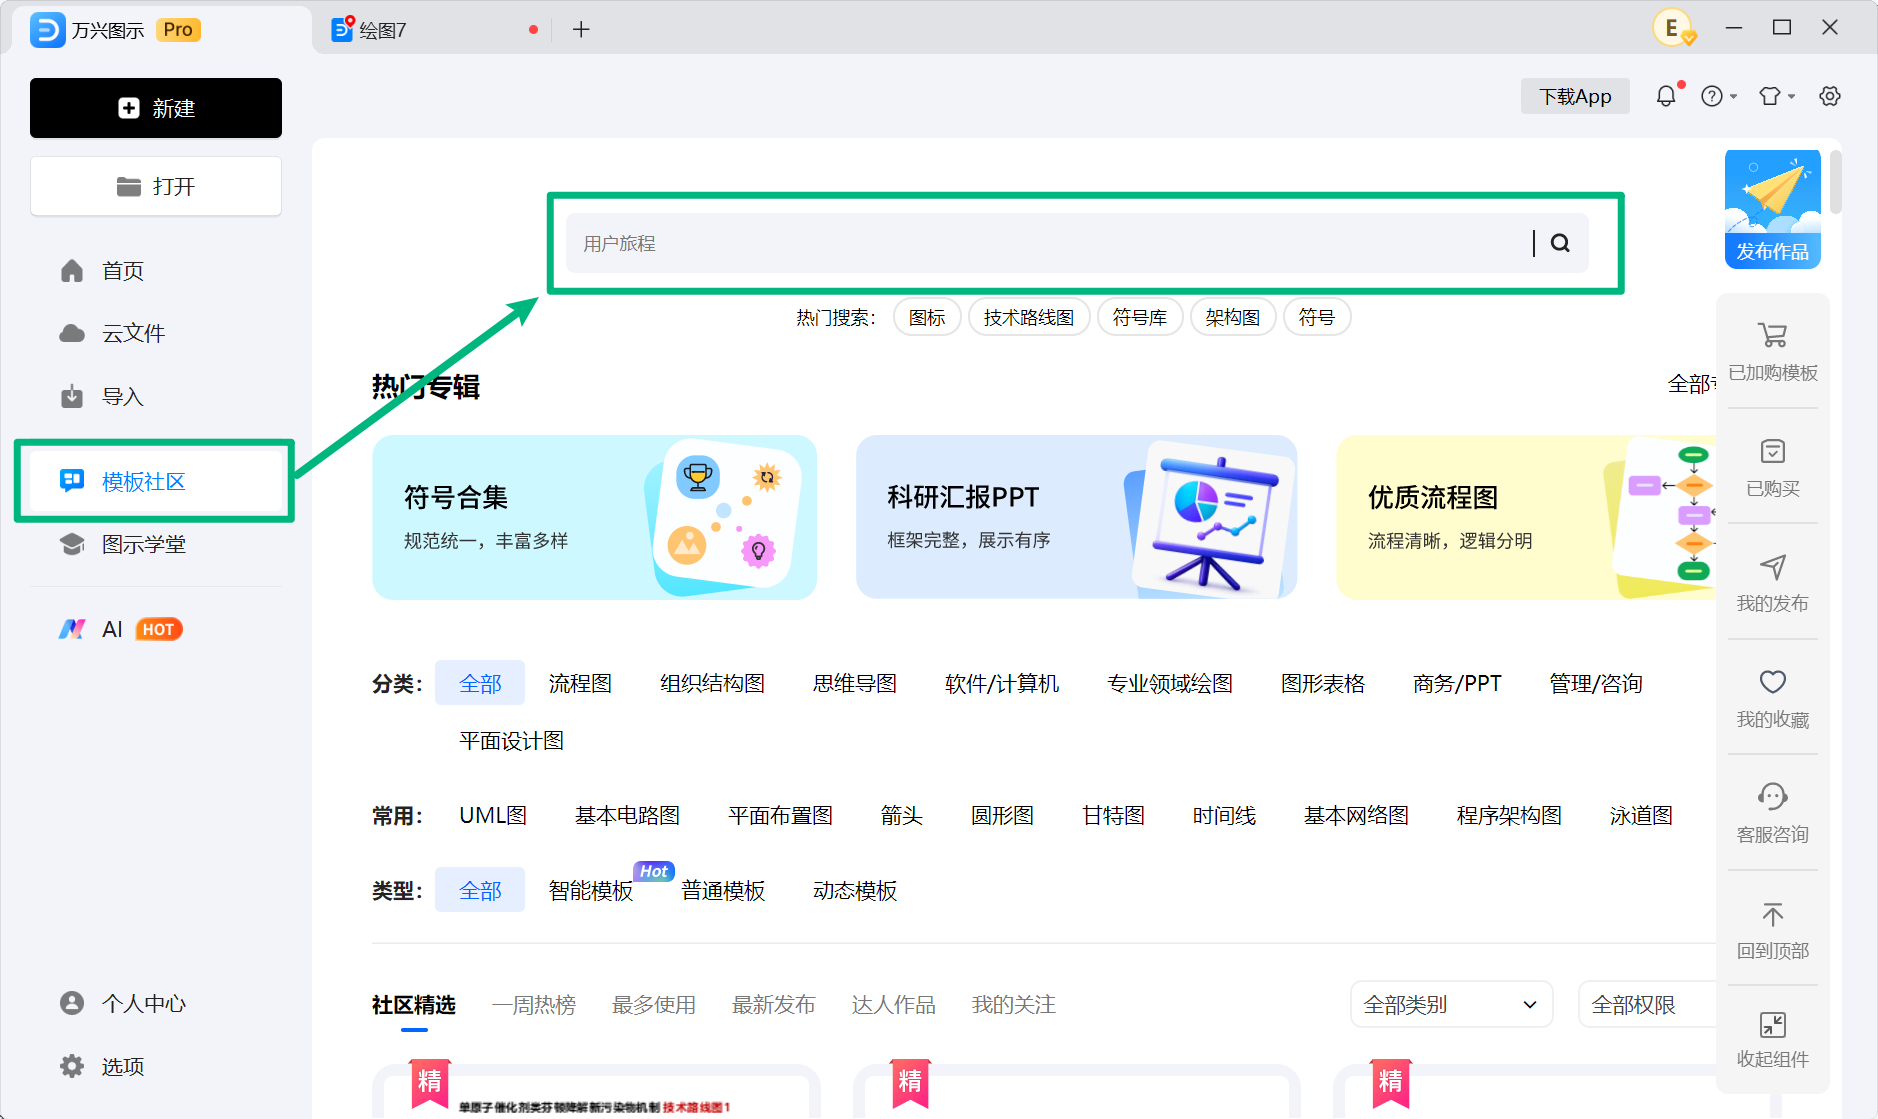The height and width of the screenshot is (1119, 1878).
Task: Select 导入 import in sidebar
Action: 122,397
